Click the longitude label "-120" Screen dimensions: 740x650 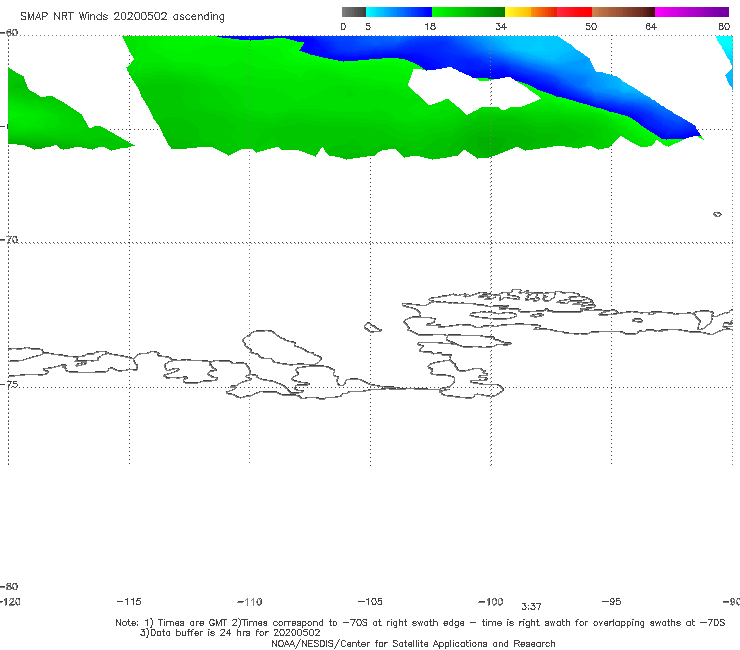pos(10,601)
